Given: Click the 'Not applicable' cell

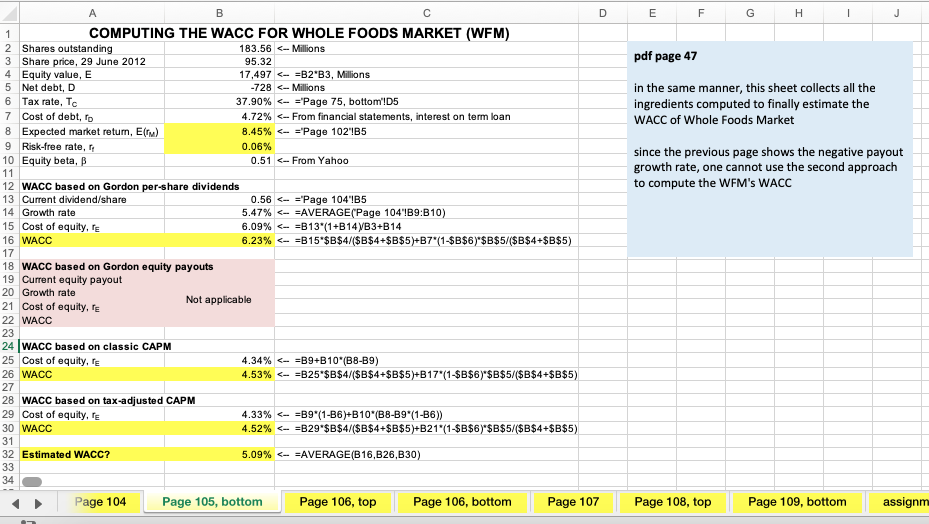Looking at the screenshot, I should pos(219,299).
